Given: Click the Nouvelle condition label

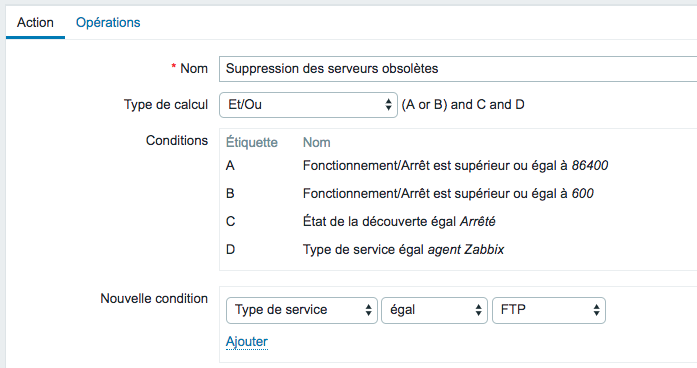Looking at the screenshot, I should tap(154, 299).
